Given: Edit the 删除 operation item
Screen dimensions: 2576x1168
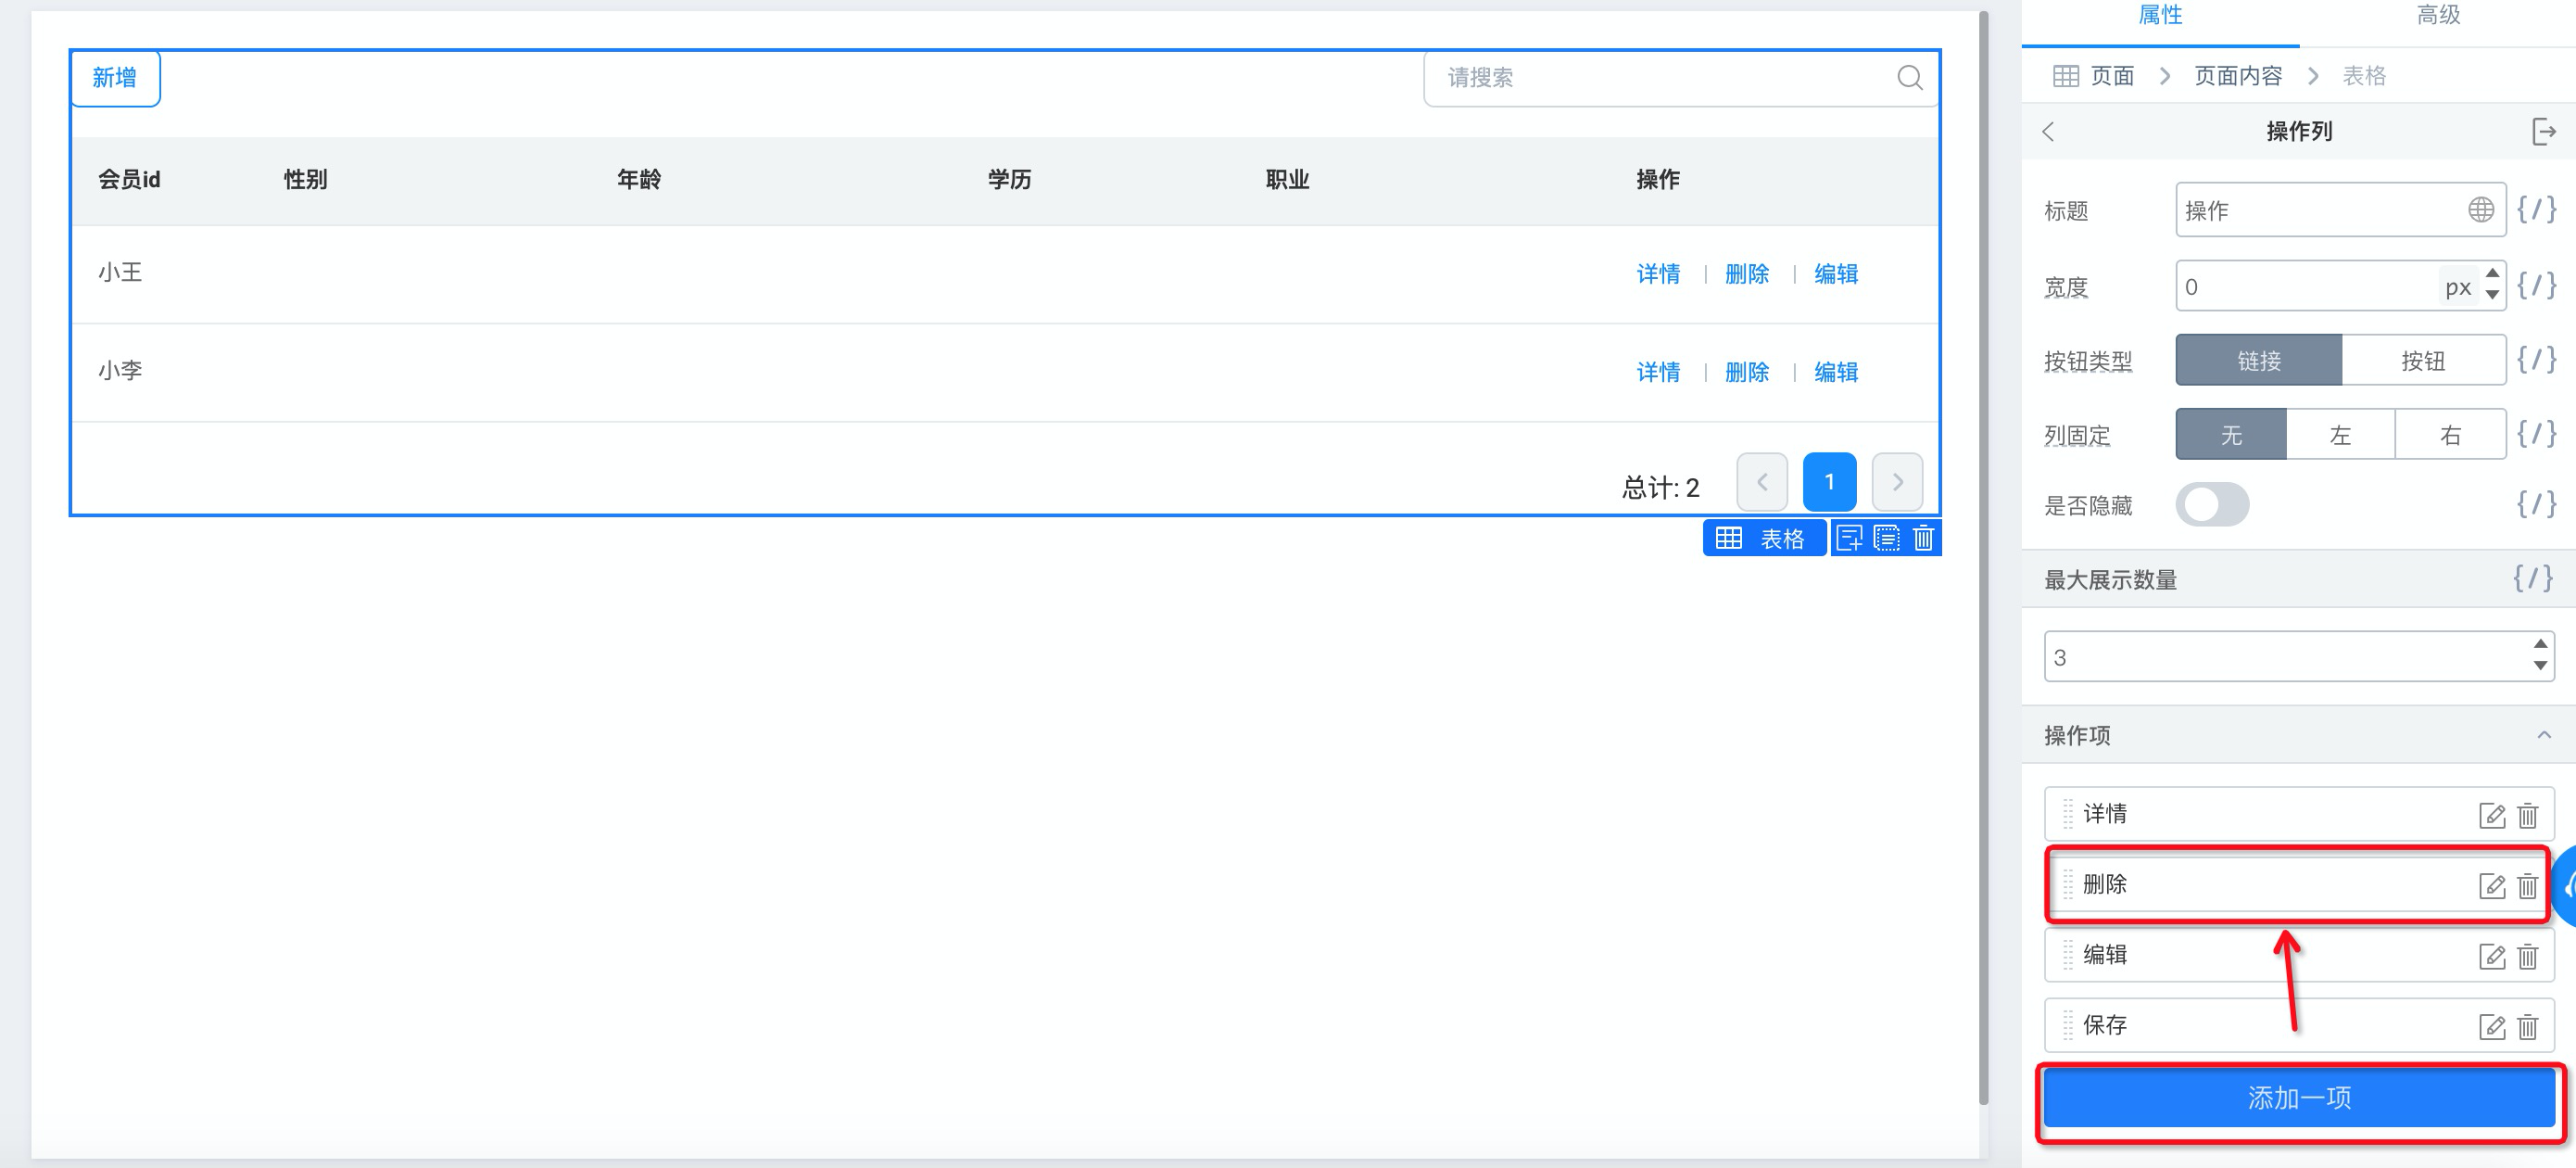Looking at the screenshot, I should click(2492, 885).
